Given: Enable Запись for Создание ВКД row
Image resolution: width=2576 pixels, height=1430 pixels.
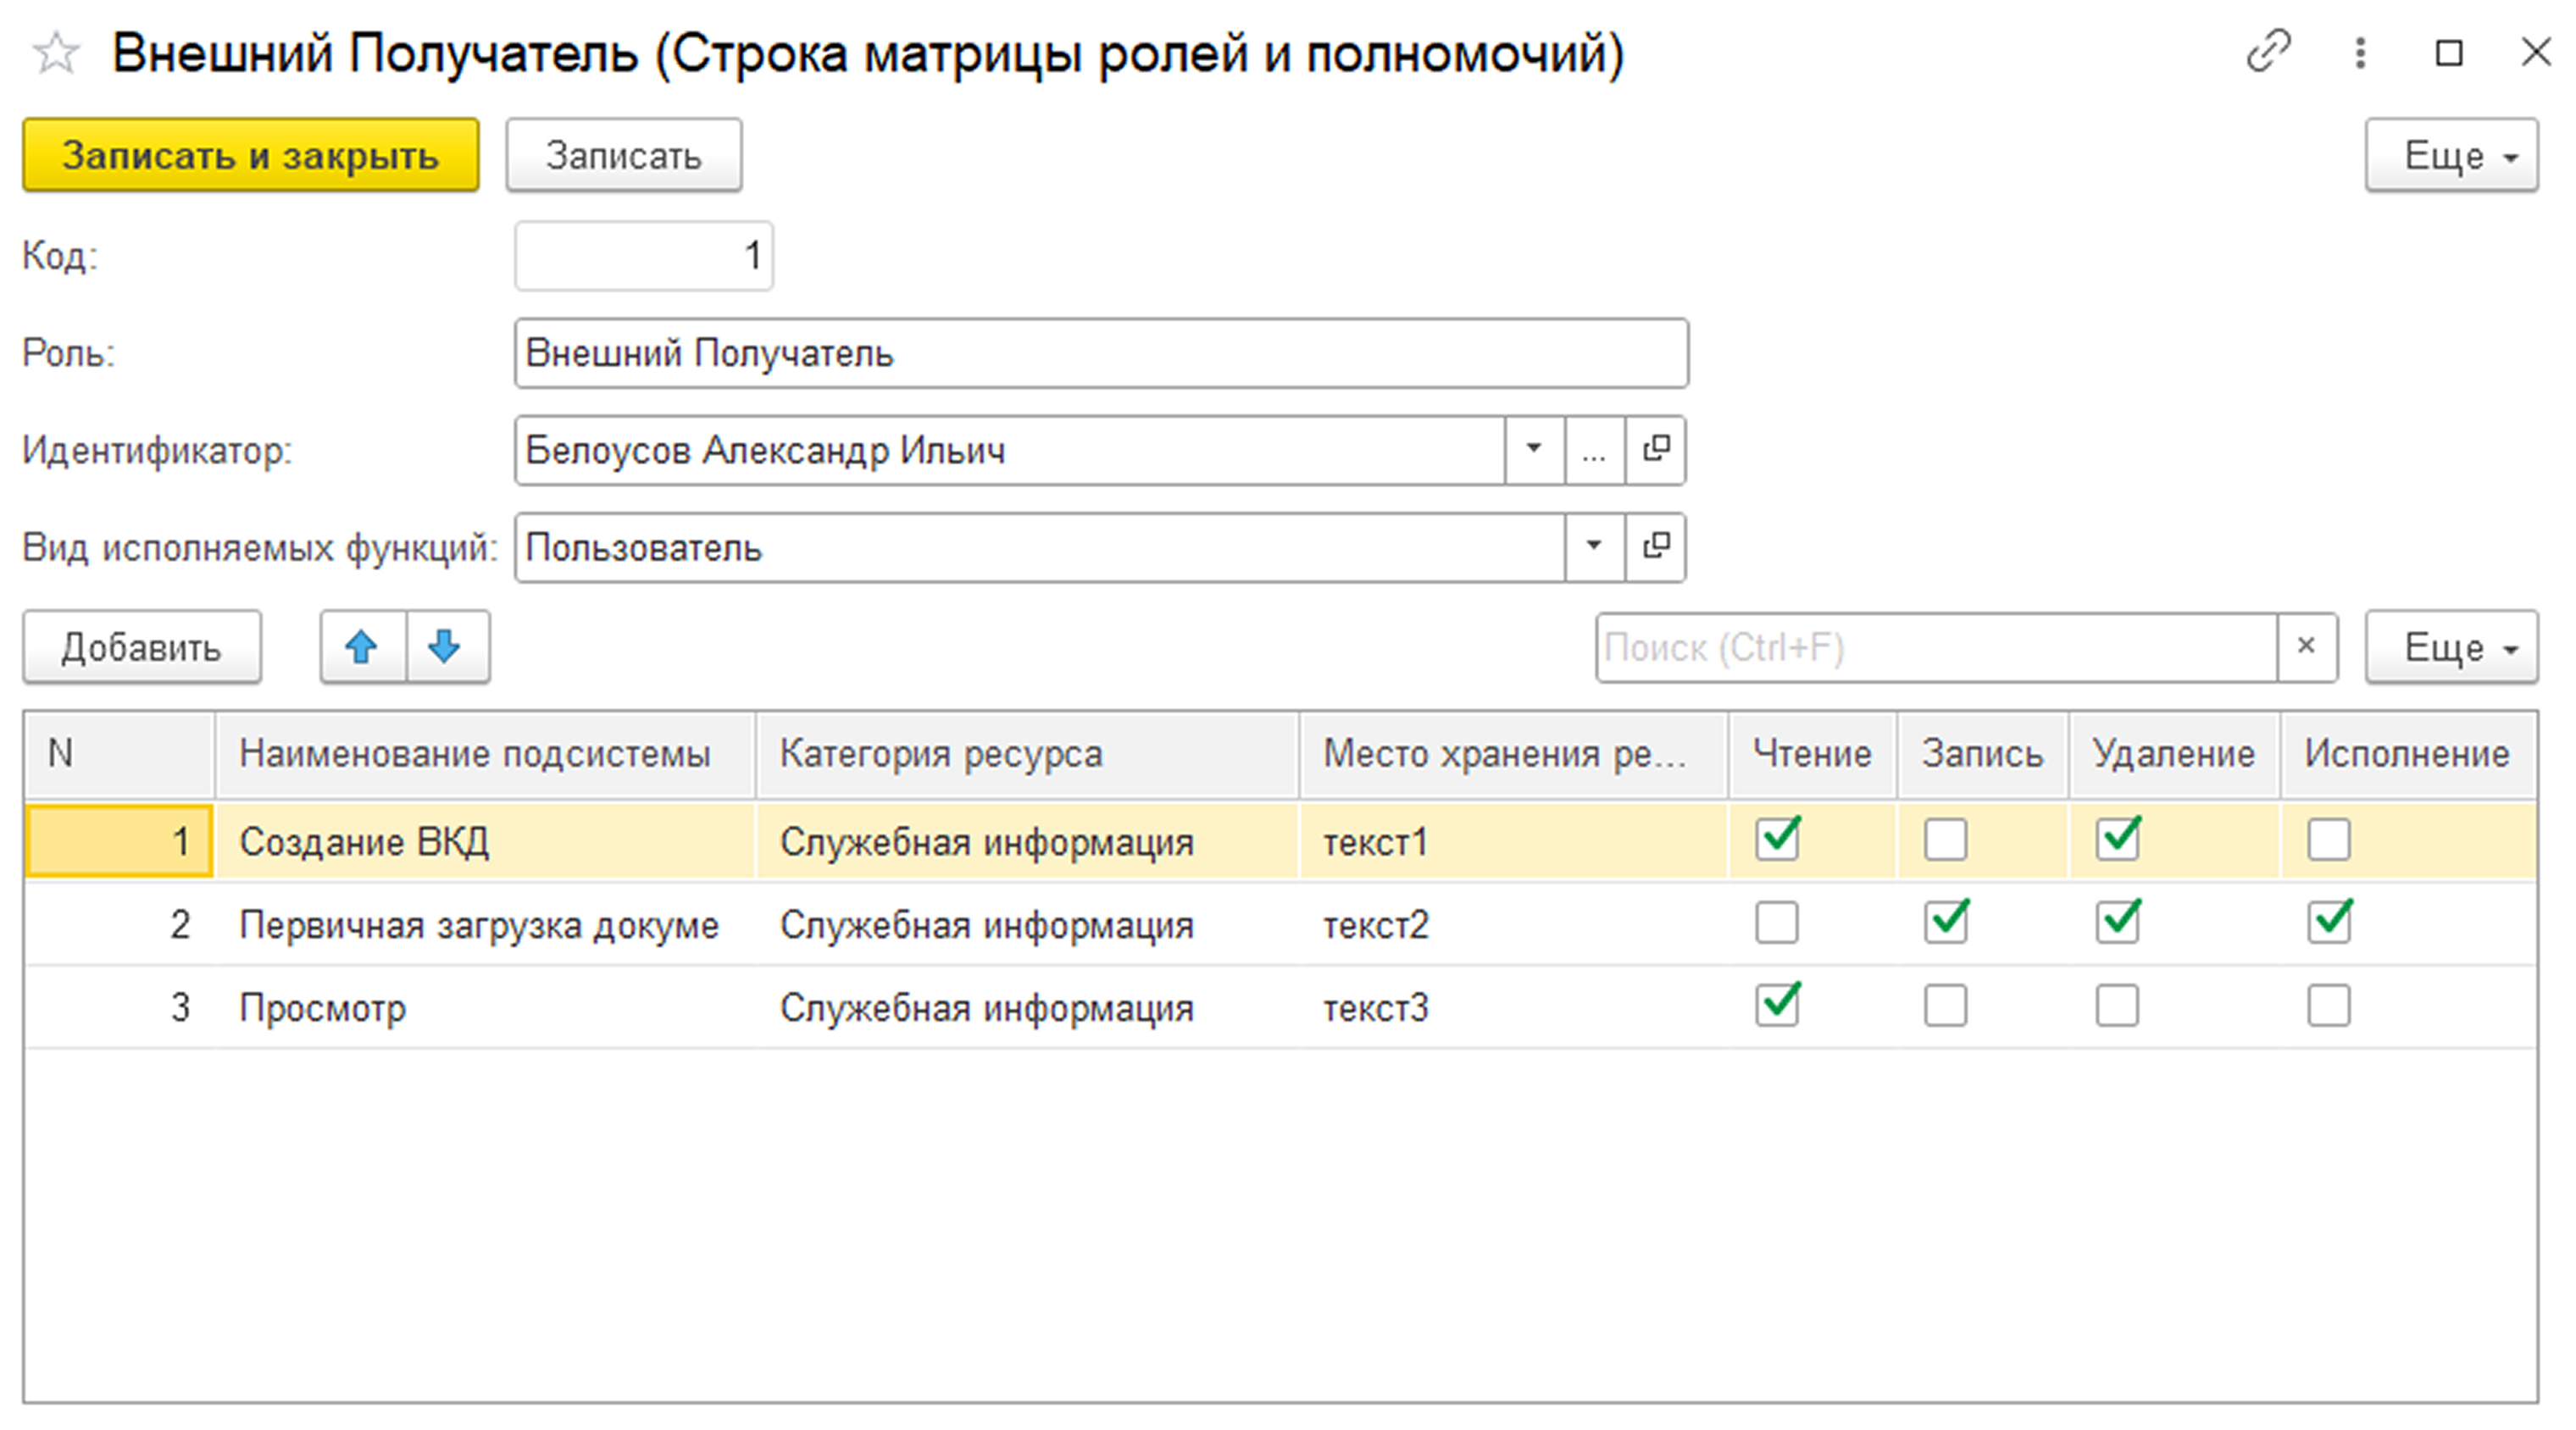Looking at the screenshot, I should [x=1945, y=840].
